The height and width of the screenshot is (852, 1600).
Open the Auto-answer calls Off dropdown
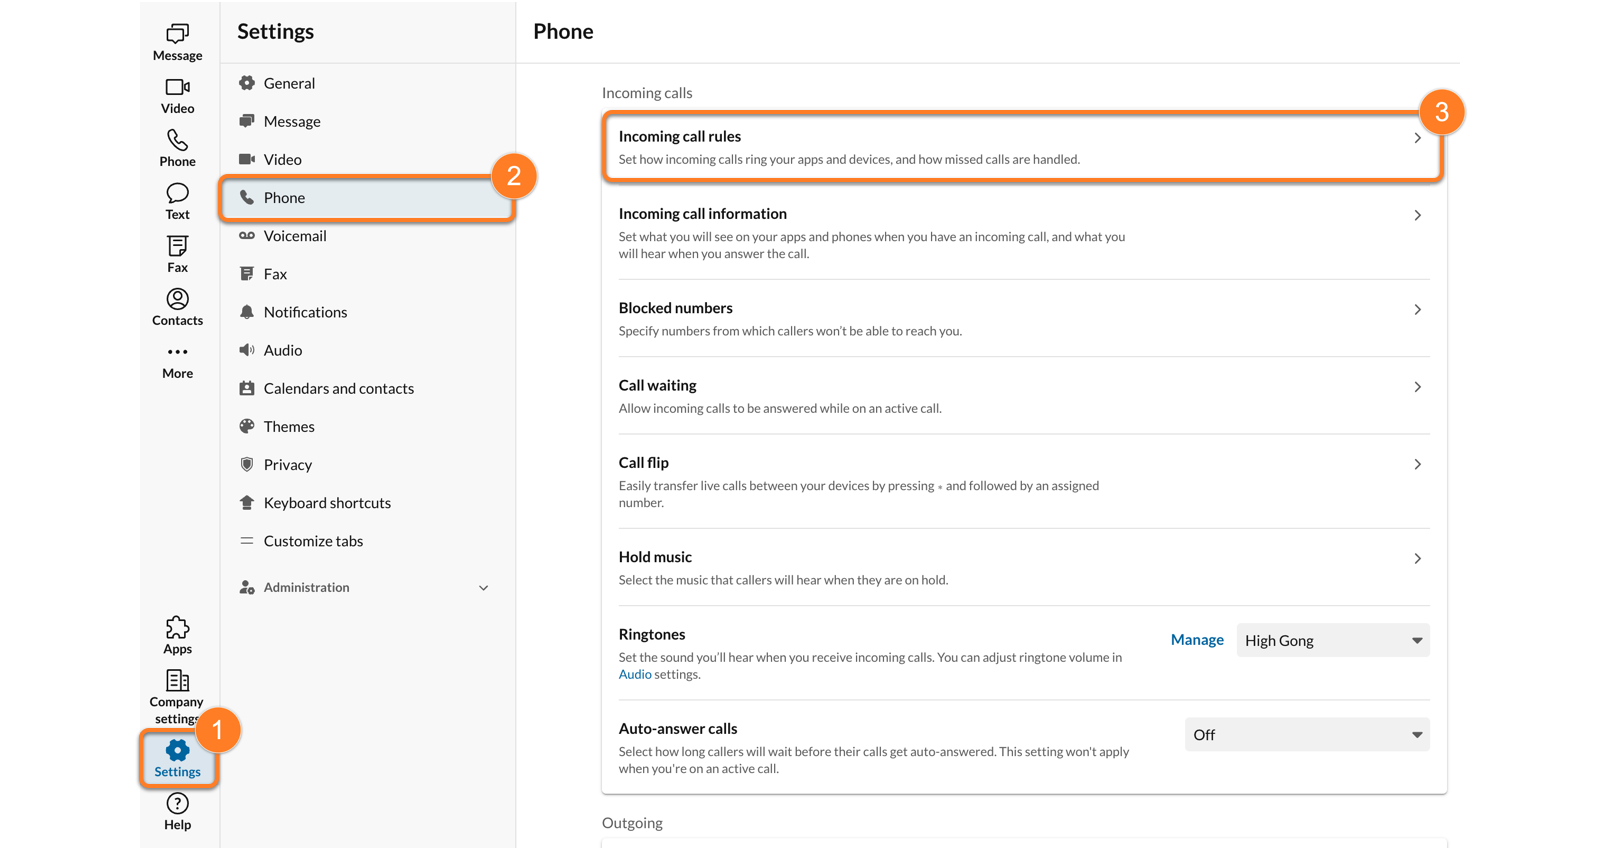pyautogui.click(x=1306, y=735)
